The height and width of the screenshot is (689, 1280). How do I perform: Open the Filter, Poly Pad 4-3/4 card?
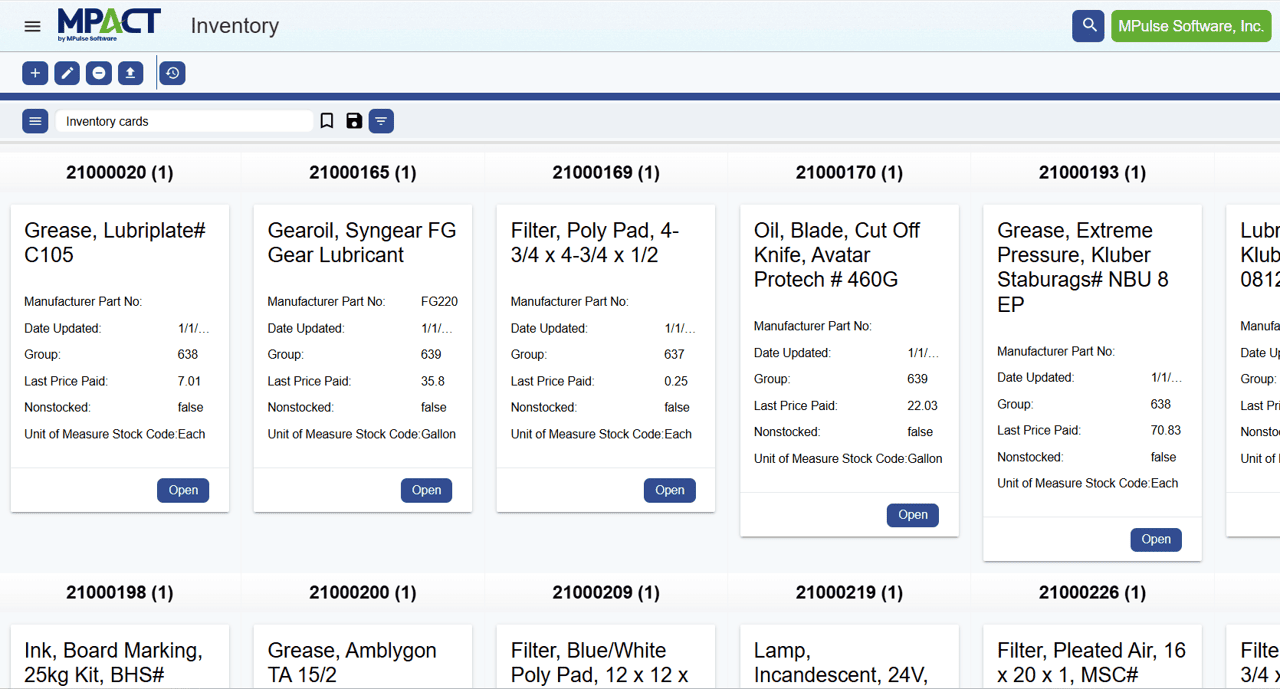(x=670, y=490)
